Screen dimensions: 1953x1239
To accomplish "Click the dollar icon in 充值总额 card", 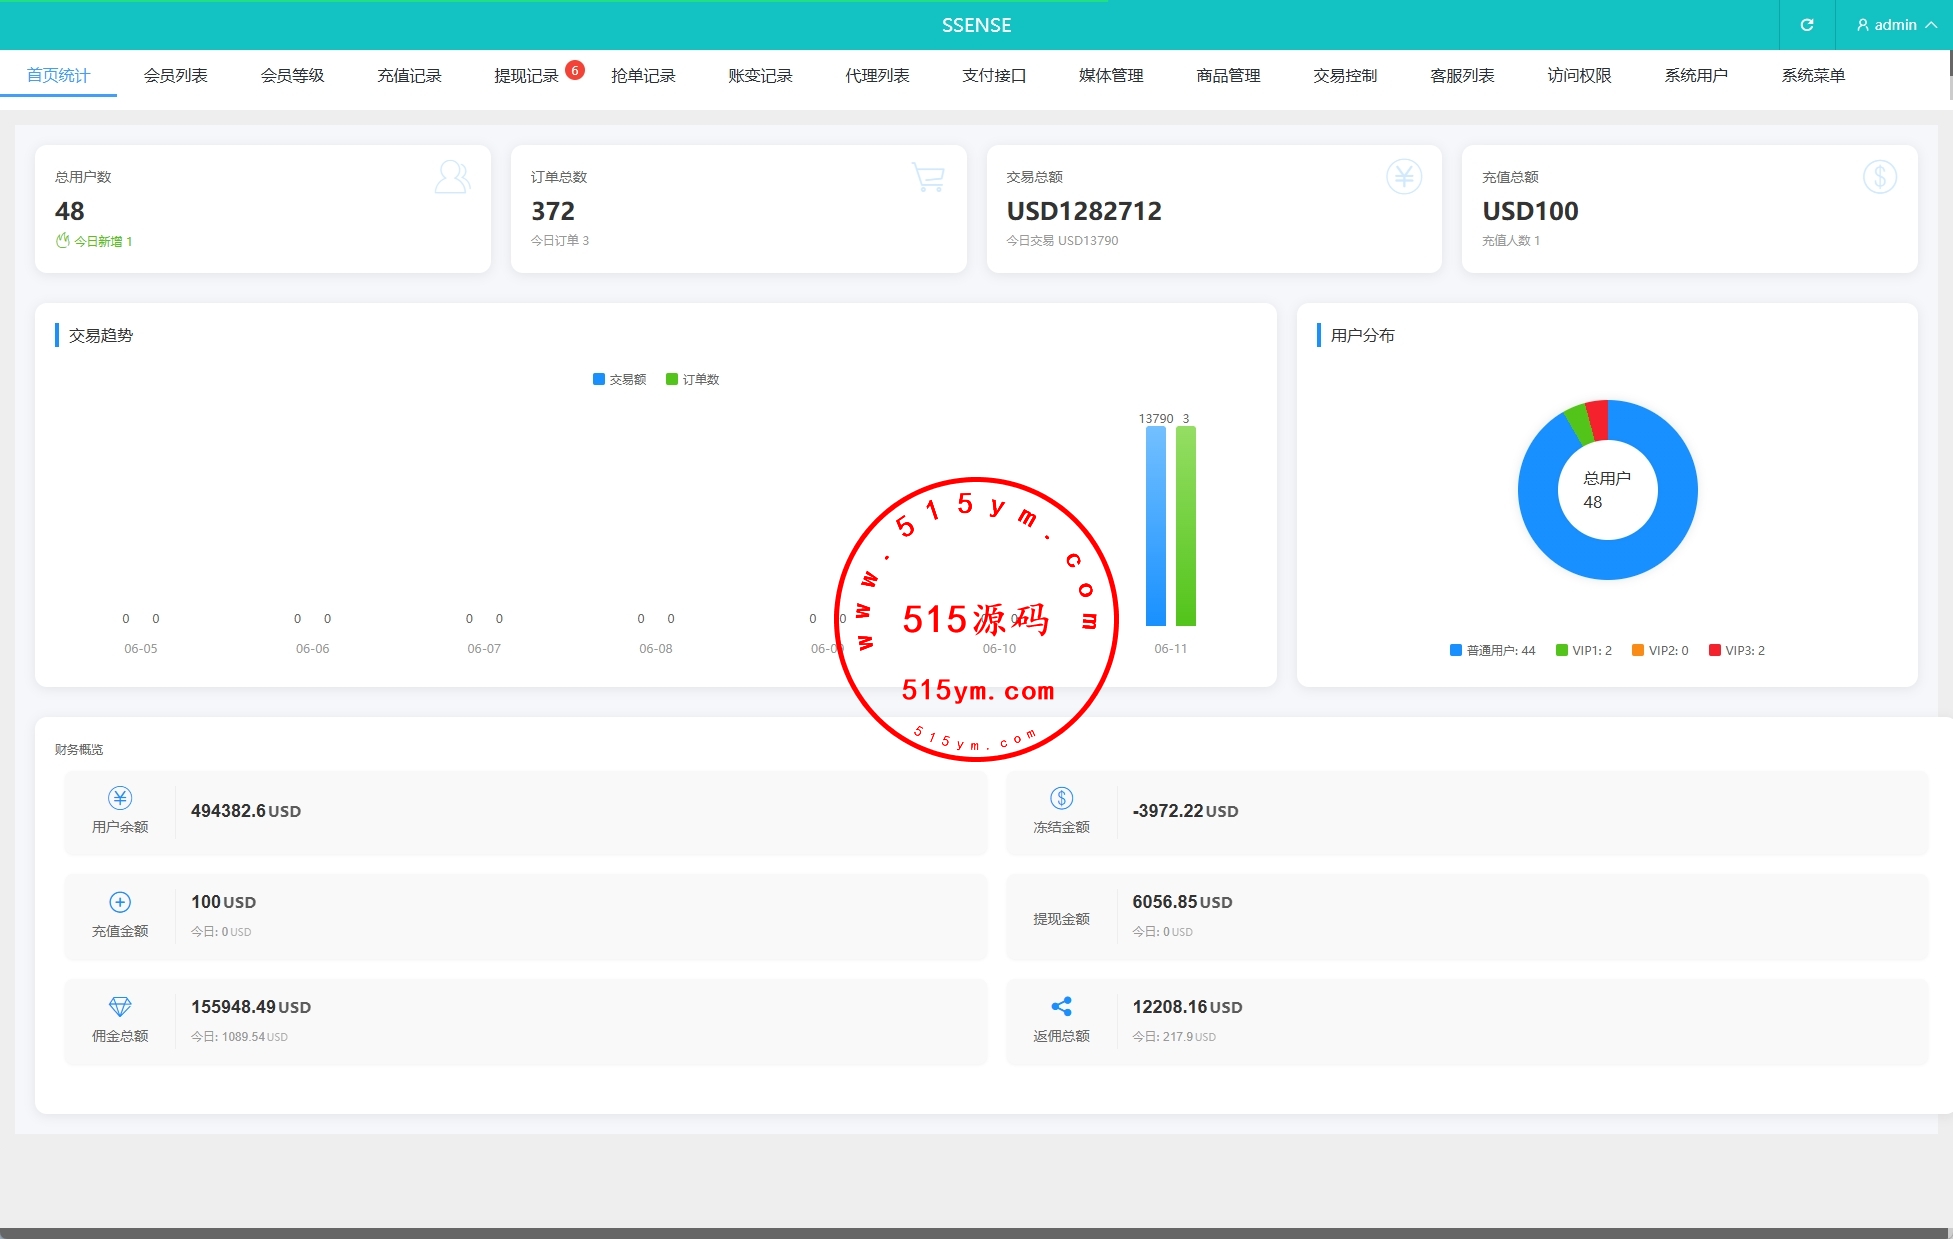I will click(x=1879, y=177).
